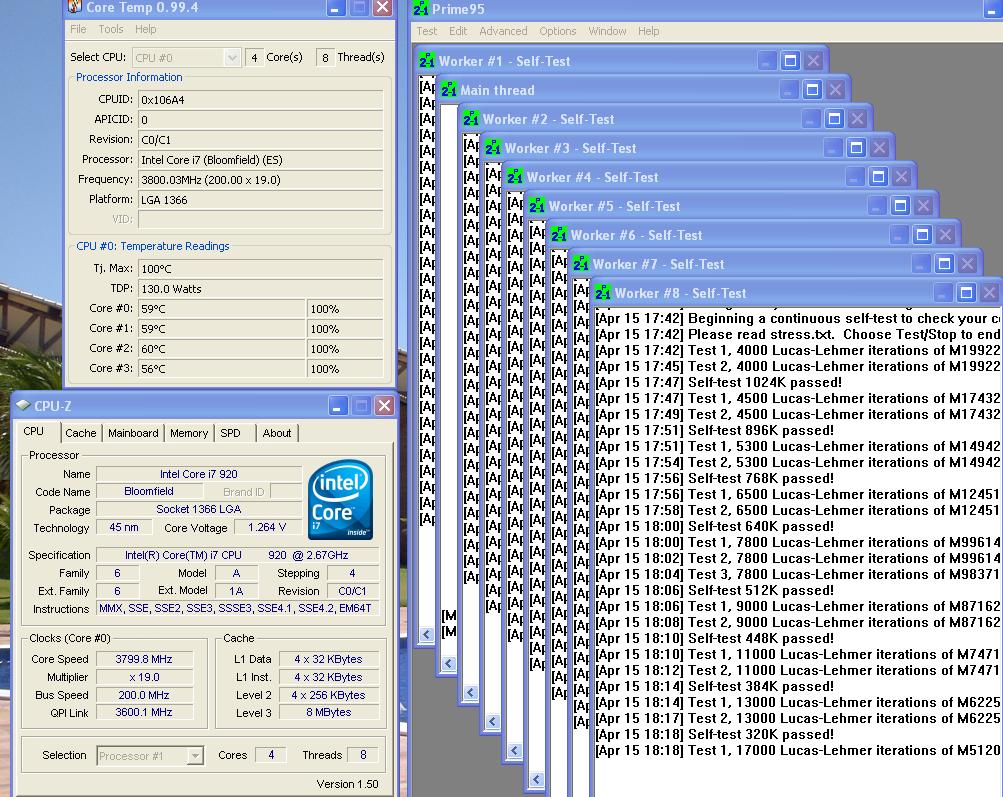Image resolution: width=1003 pixels, height=797 pixels.
Task: Click the Main thread window left scroll arrow
Action: tap(449, 663)
